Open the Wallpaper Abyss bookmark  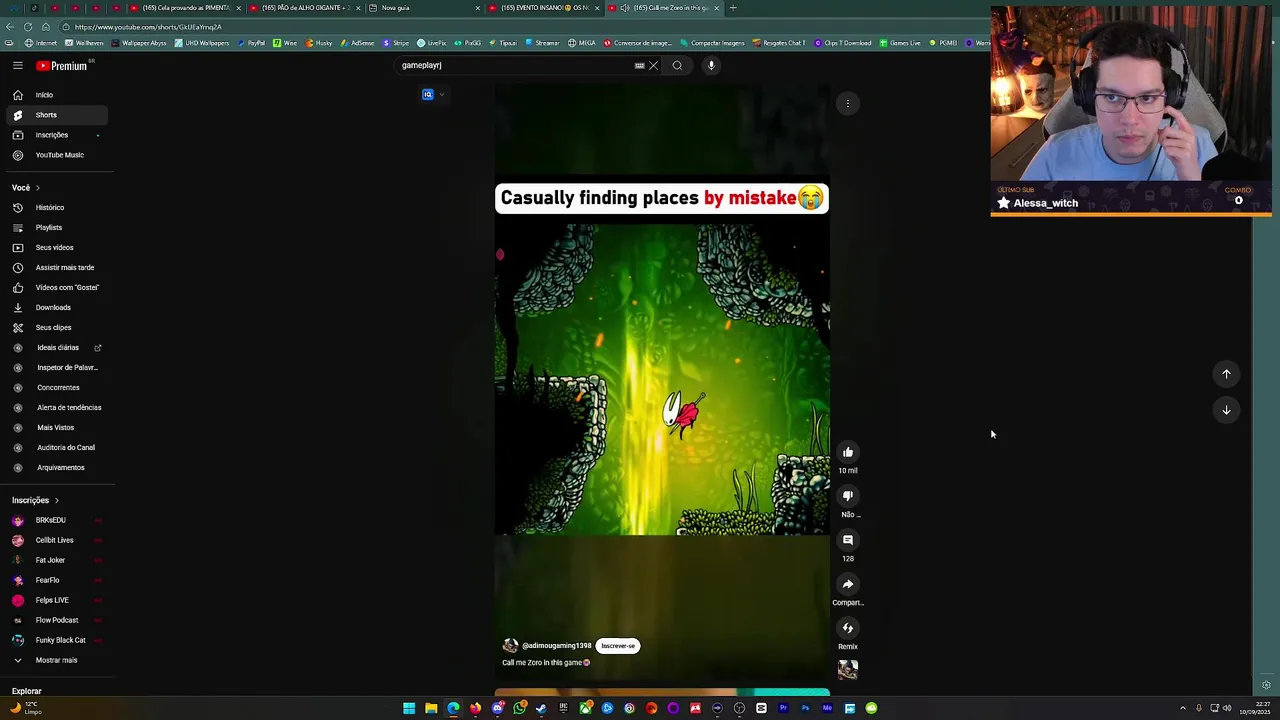pyautogui.click(x=140, y=43)
